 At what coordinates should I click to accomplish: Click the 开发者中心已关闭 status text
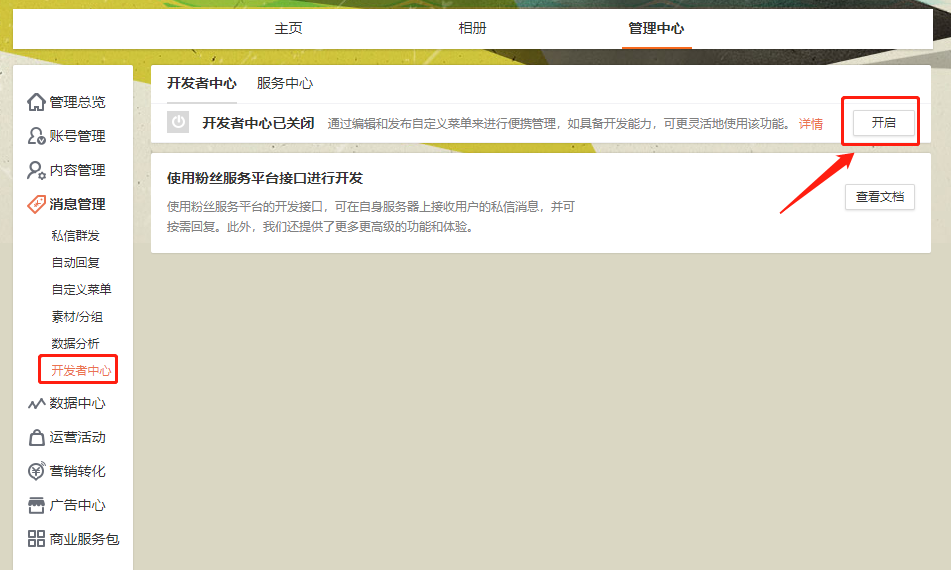coord(258,123)
